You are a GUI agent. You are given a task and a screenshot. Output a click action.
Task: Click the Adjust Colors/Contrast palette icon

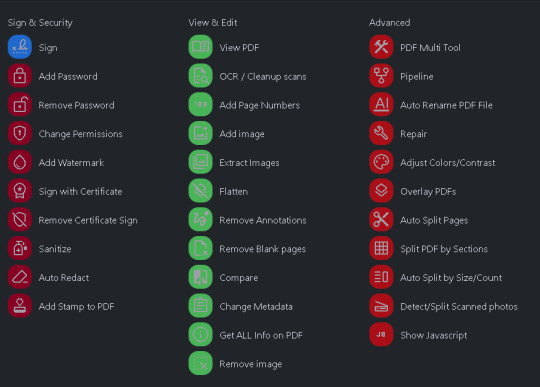click(x=381, y=162)
